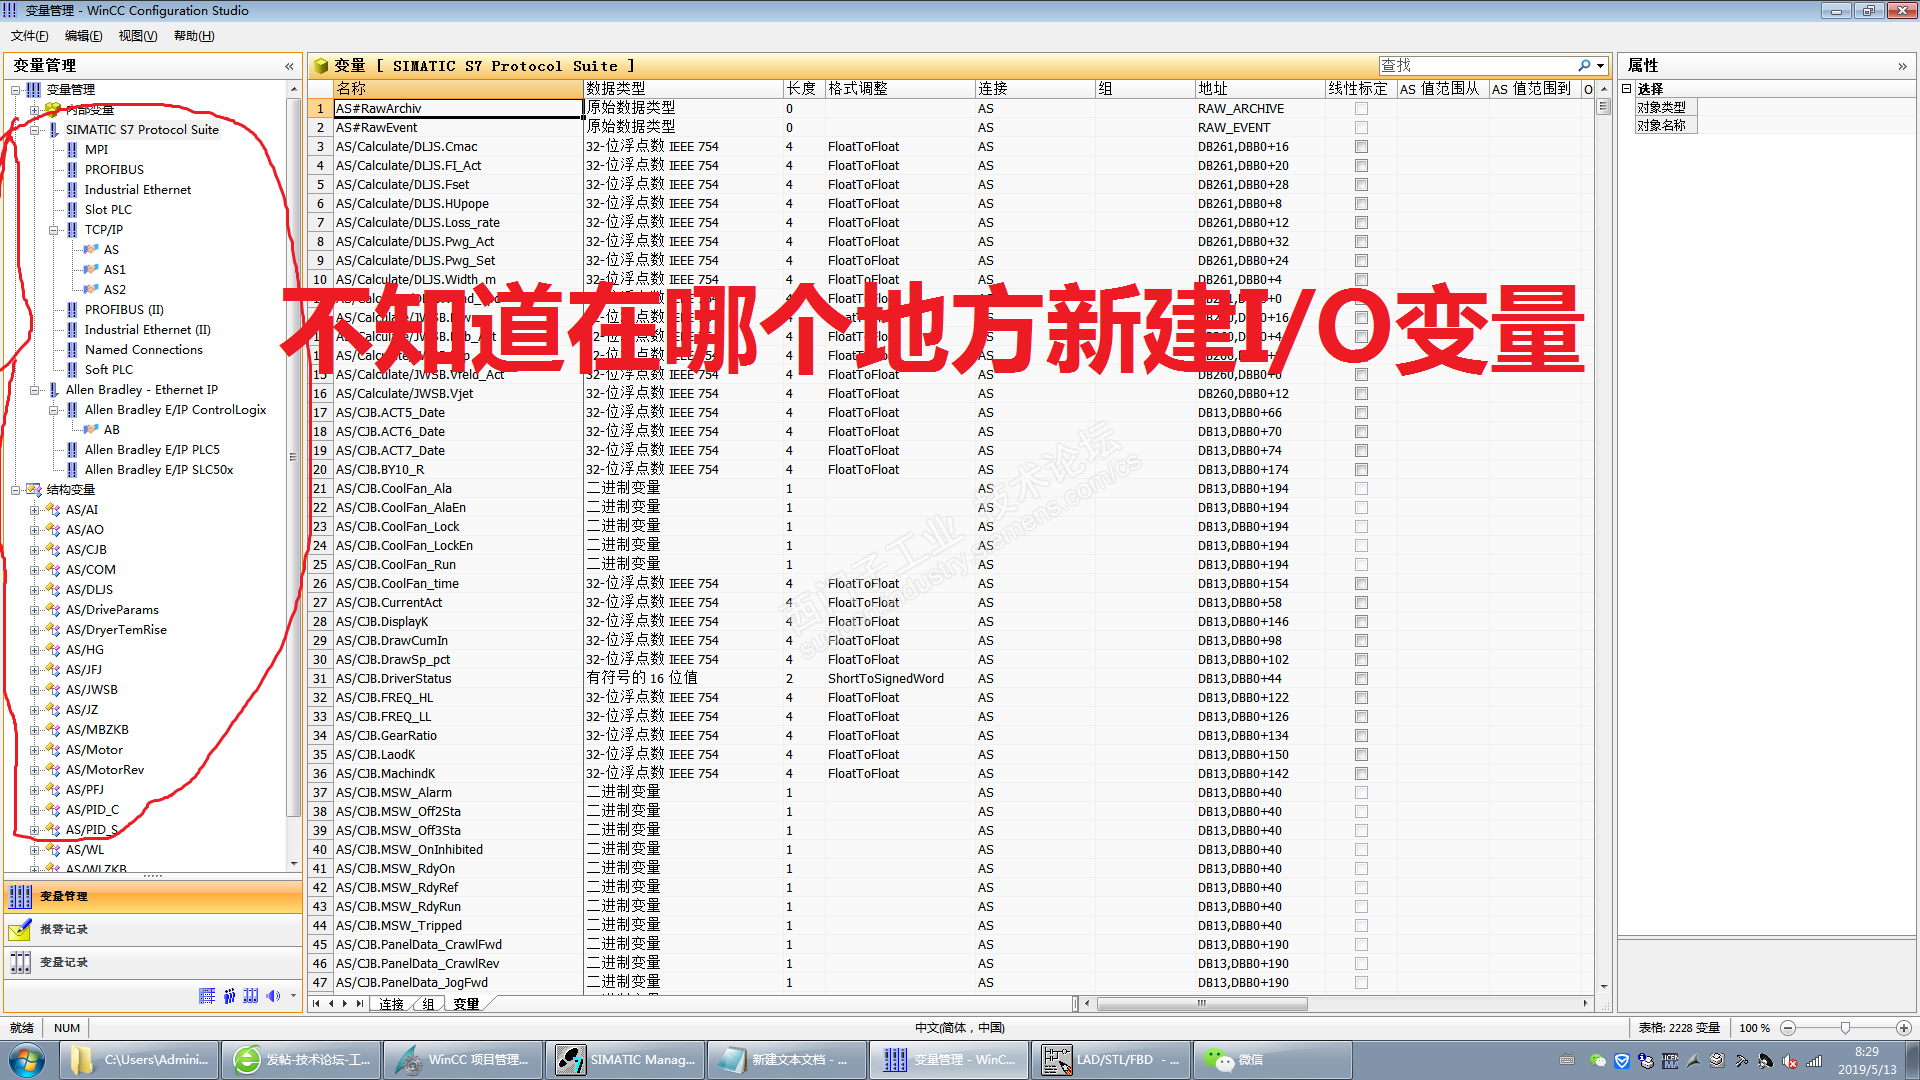Click the user administrator people icon
Viewport: 1920px width, 1080px height.
(229, 996)
